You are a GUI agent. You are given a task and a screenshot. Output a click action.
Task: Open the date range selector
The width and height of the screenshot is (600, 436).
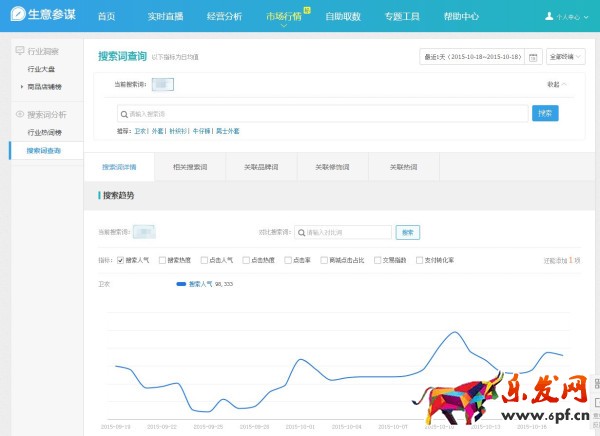click(x=472, y=58)
